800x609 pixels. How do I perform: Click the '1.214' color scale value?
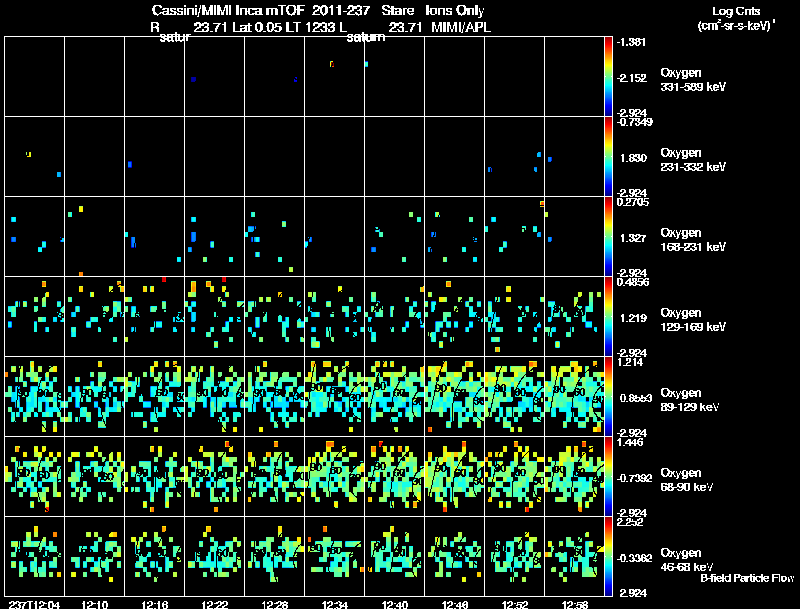point(630,362)
